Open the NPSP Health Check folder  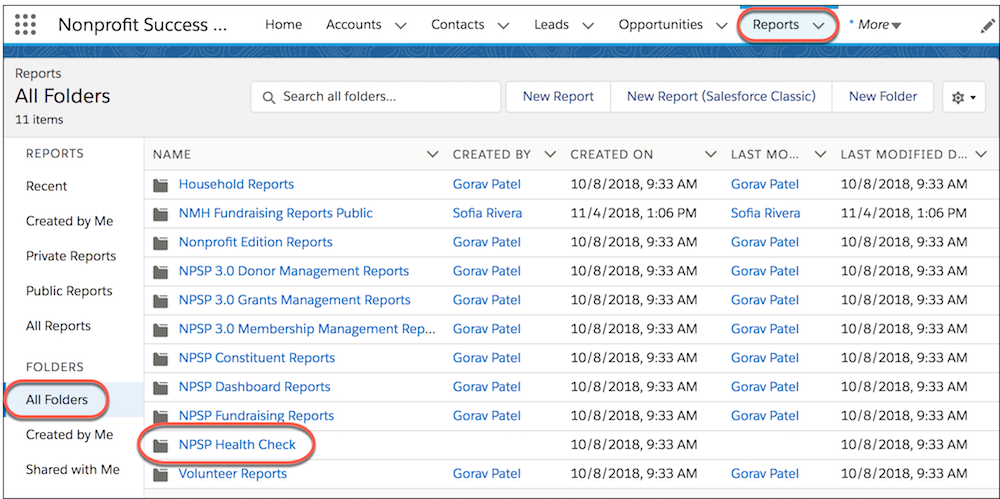tap(237, 445)
